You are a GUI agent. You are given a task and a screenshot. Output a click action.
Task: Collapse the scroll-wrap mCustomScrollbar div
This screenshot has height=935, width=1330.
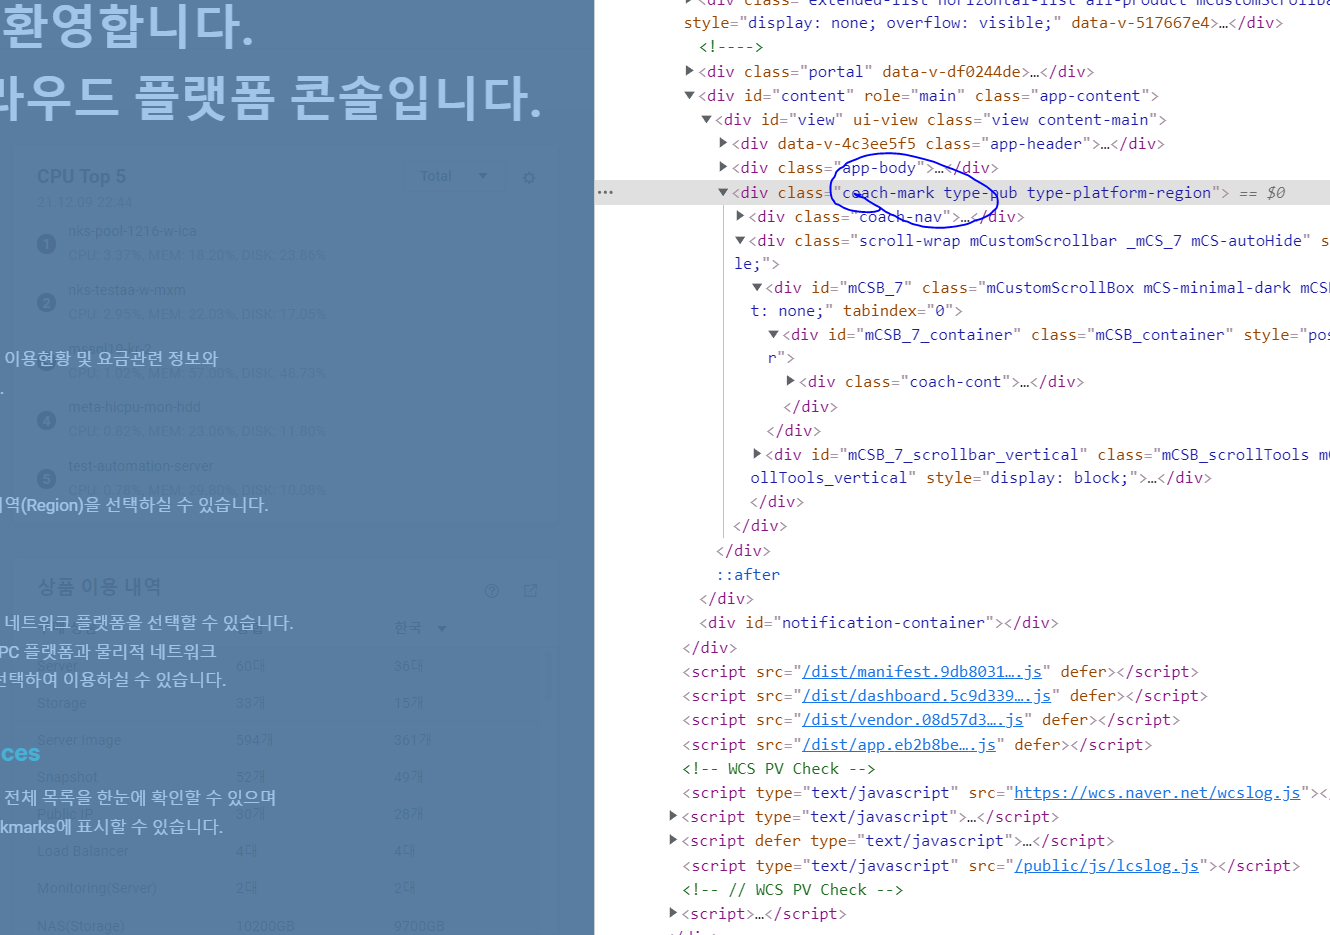(x=740, y=240)
